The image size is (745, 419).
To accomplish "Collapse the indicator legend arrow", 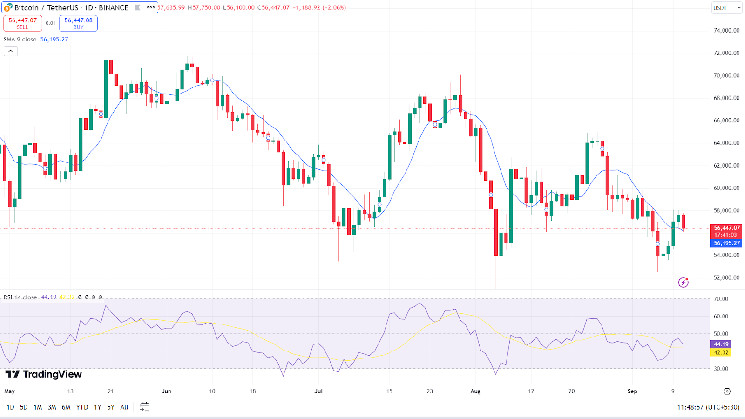I will click(10, 51).
